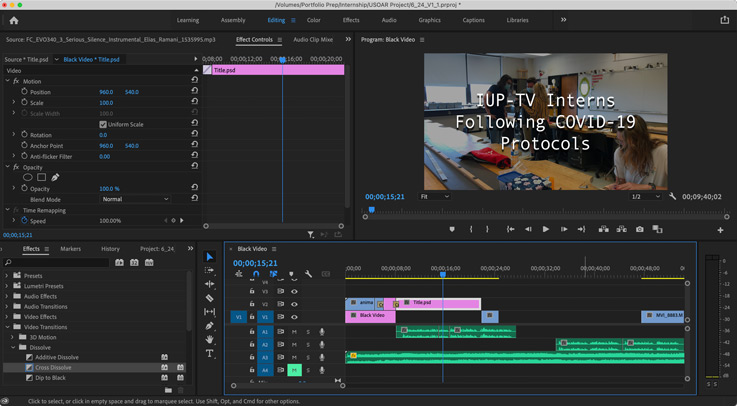This screenshot has width=737, height=406.
Task: Select the Ripple Edit tool
Action: (x=210, y=284)
